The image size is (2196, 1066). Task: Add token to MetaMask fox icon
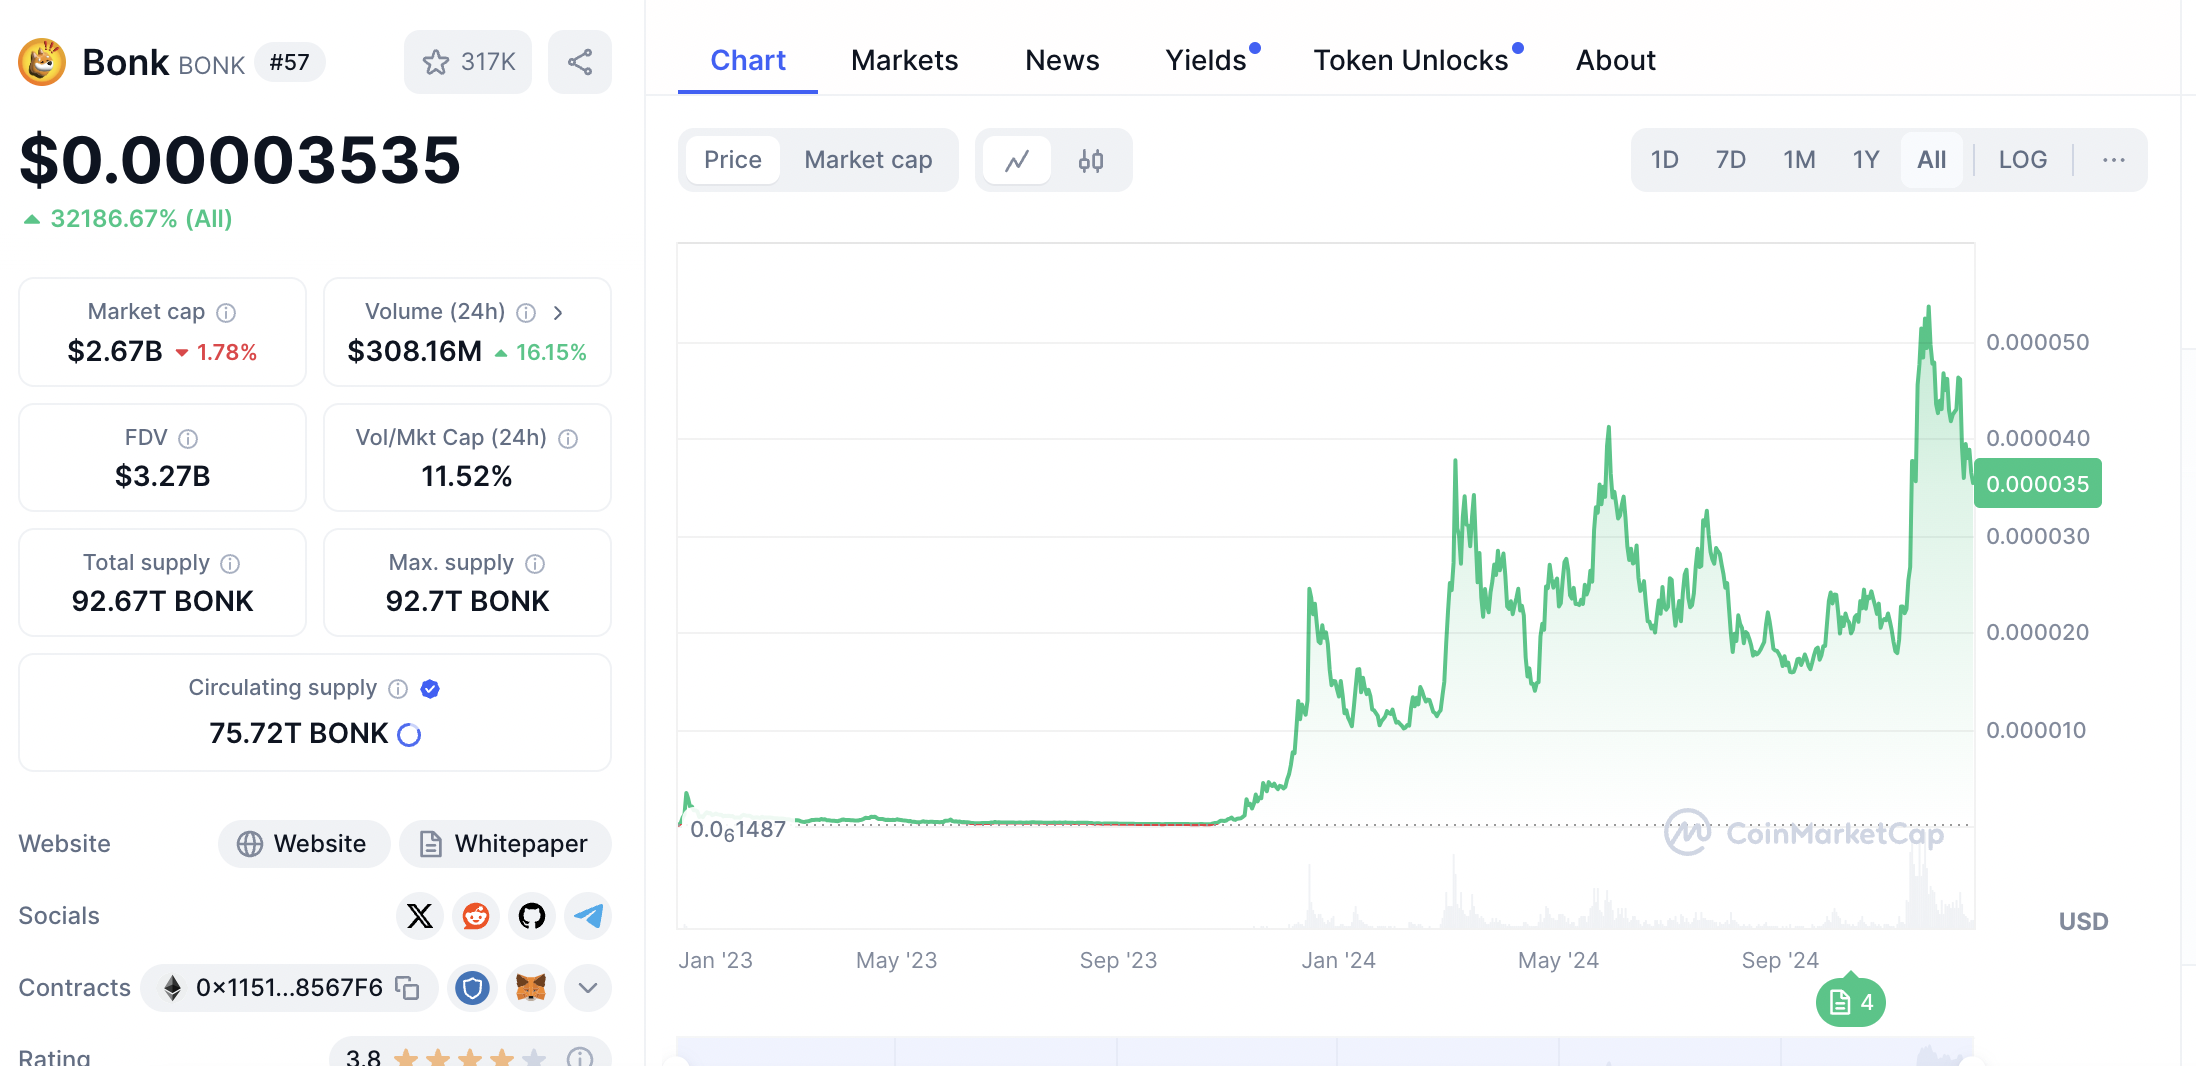(531, 988)
